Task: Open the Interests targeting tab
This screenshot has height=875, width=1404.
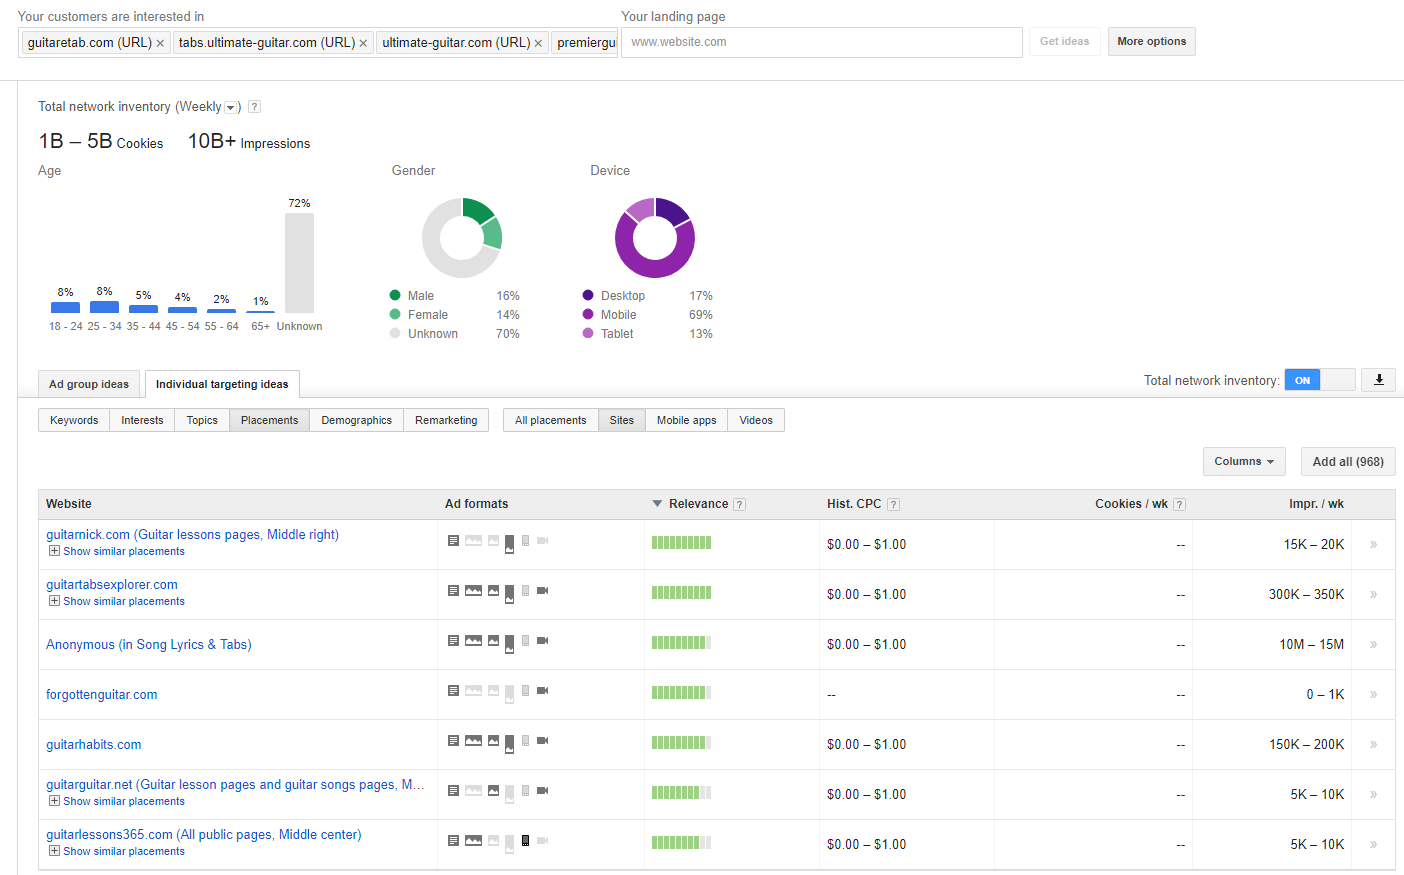Action: tap(142, 420)
